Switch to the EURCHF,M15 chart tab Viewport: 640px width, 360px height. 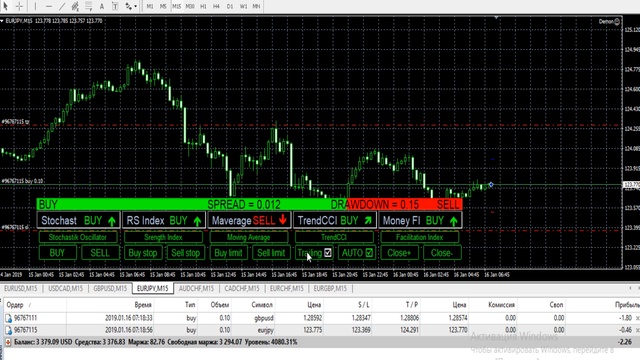coord(287,289)
